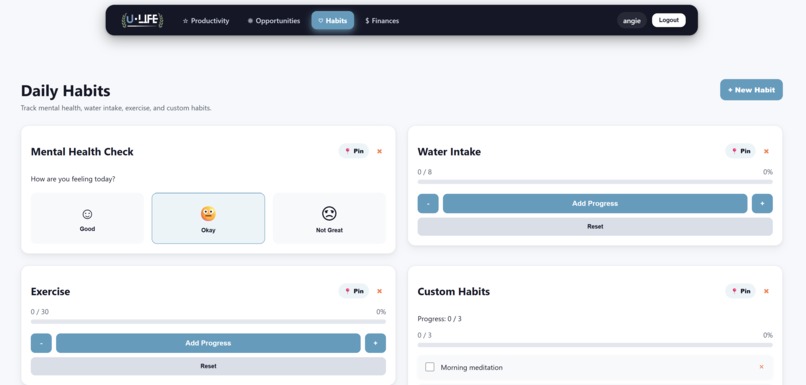
Task: Decrease Water Intake with minus button
Action: pos(428,204)
